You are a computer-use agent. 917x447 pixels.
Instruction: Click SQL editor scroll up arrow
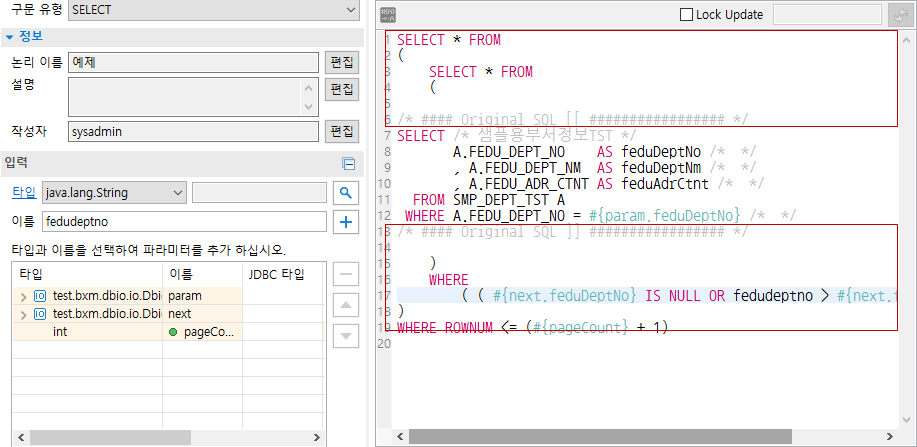pos(906,40)
